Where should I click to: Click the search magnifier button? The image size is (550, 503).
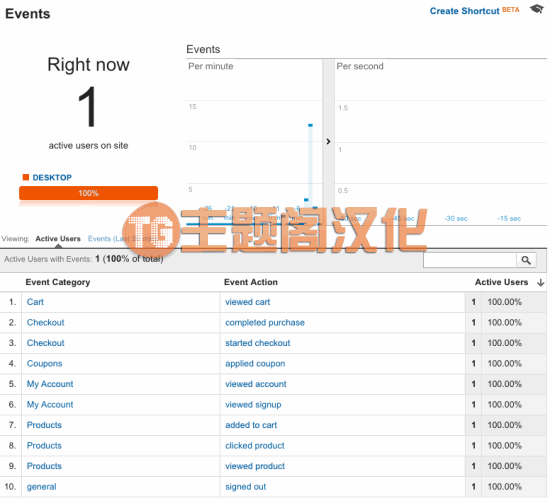pyautogui.click(x=526, y=260)
